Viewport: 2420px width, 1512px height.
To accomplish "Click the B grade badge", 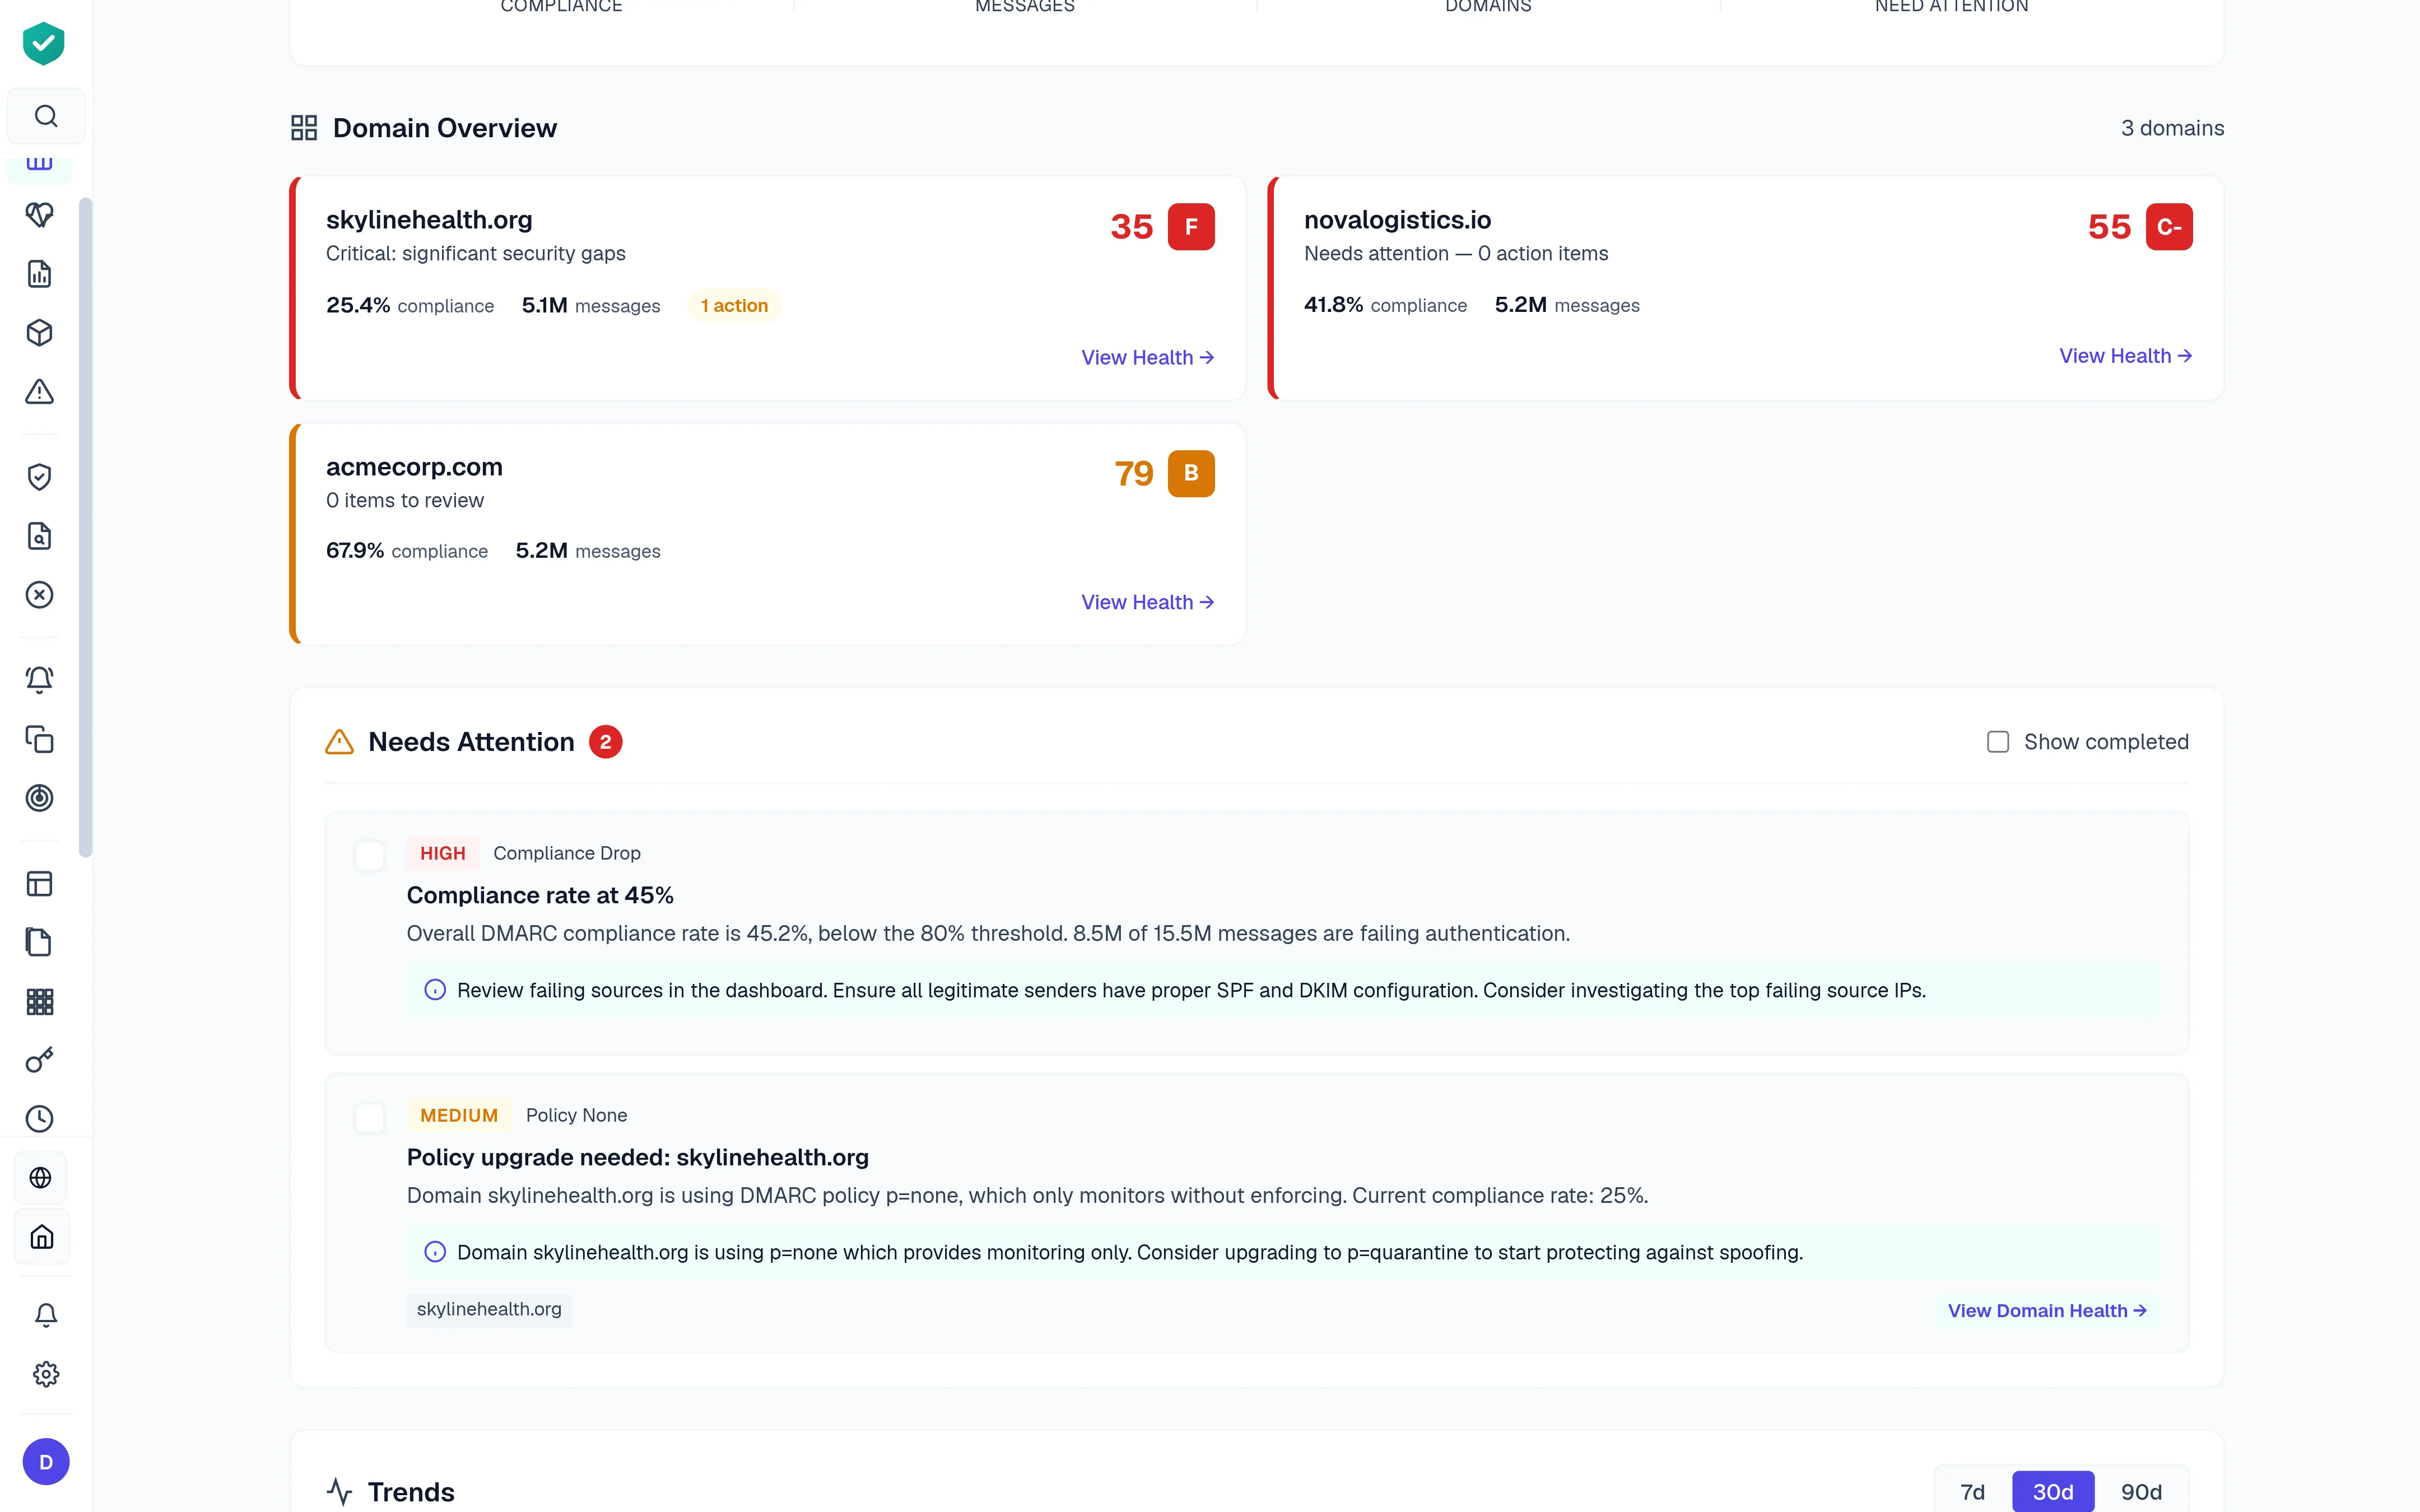I will point(1191,473).
